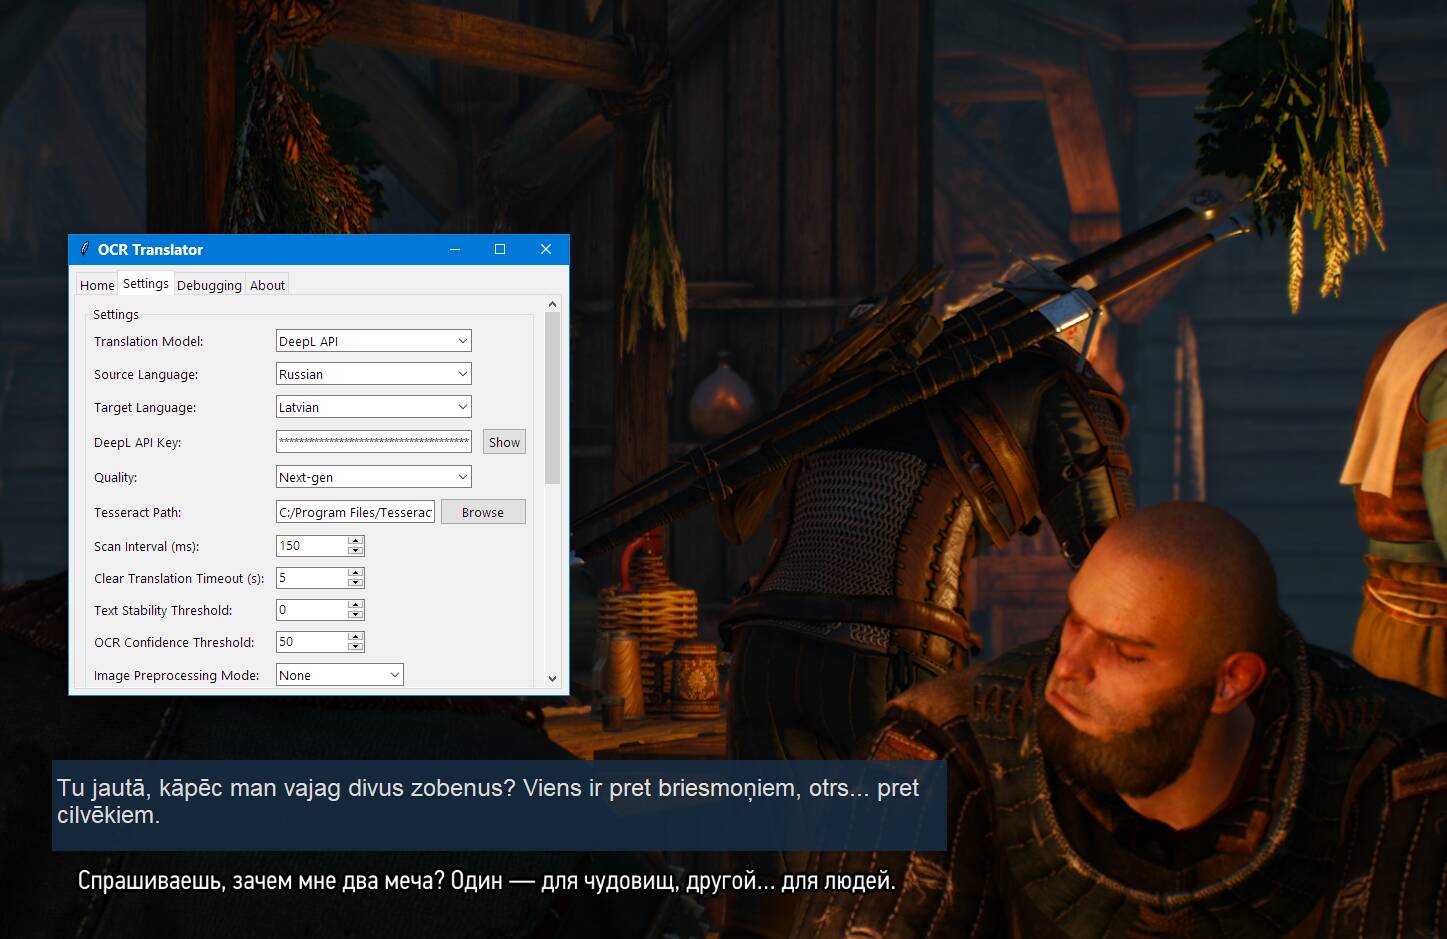The height and width of the screenshot is (939, 1447).
Task: Click the 'Tesseract Path:' label
Action: pos(137,512)
